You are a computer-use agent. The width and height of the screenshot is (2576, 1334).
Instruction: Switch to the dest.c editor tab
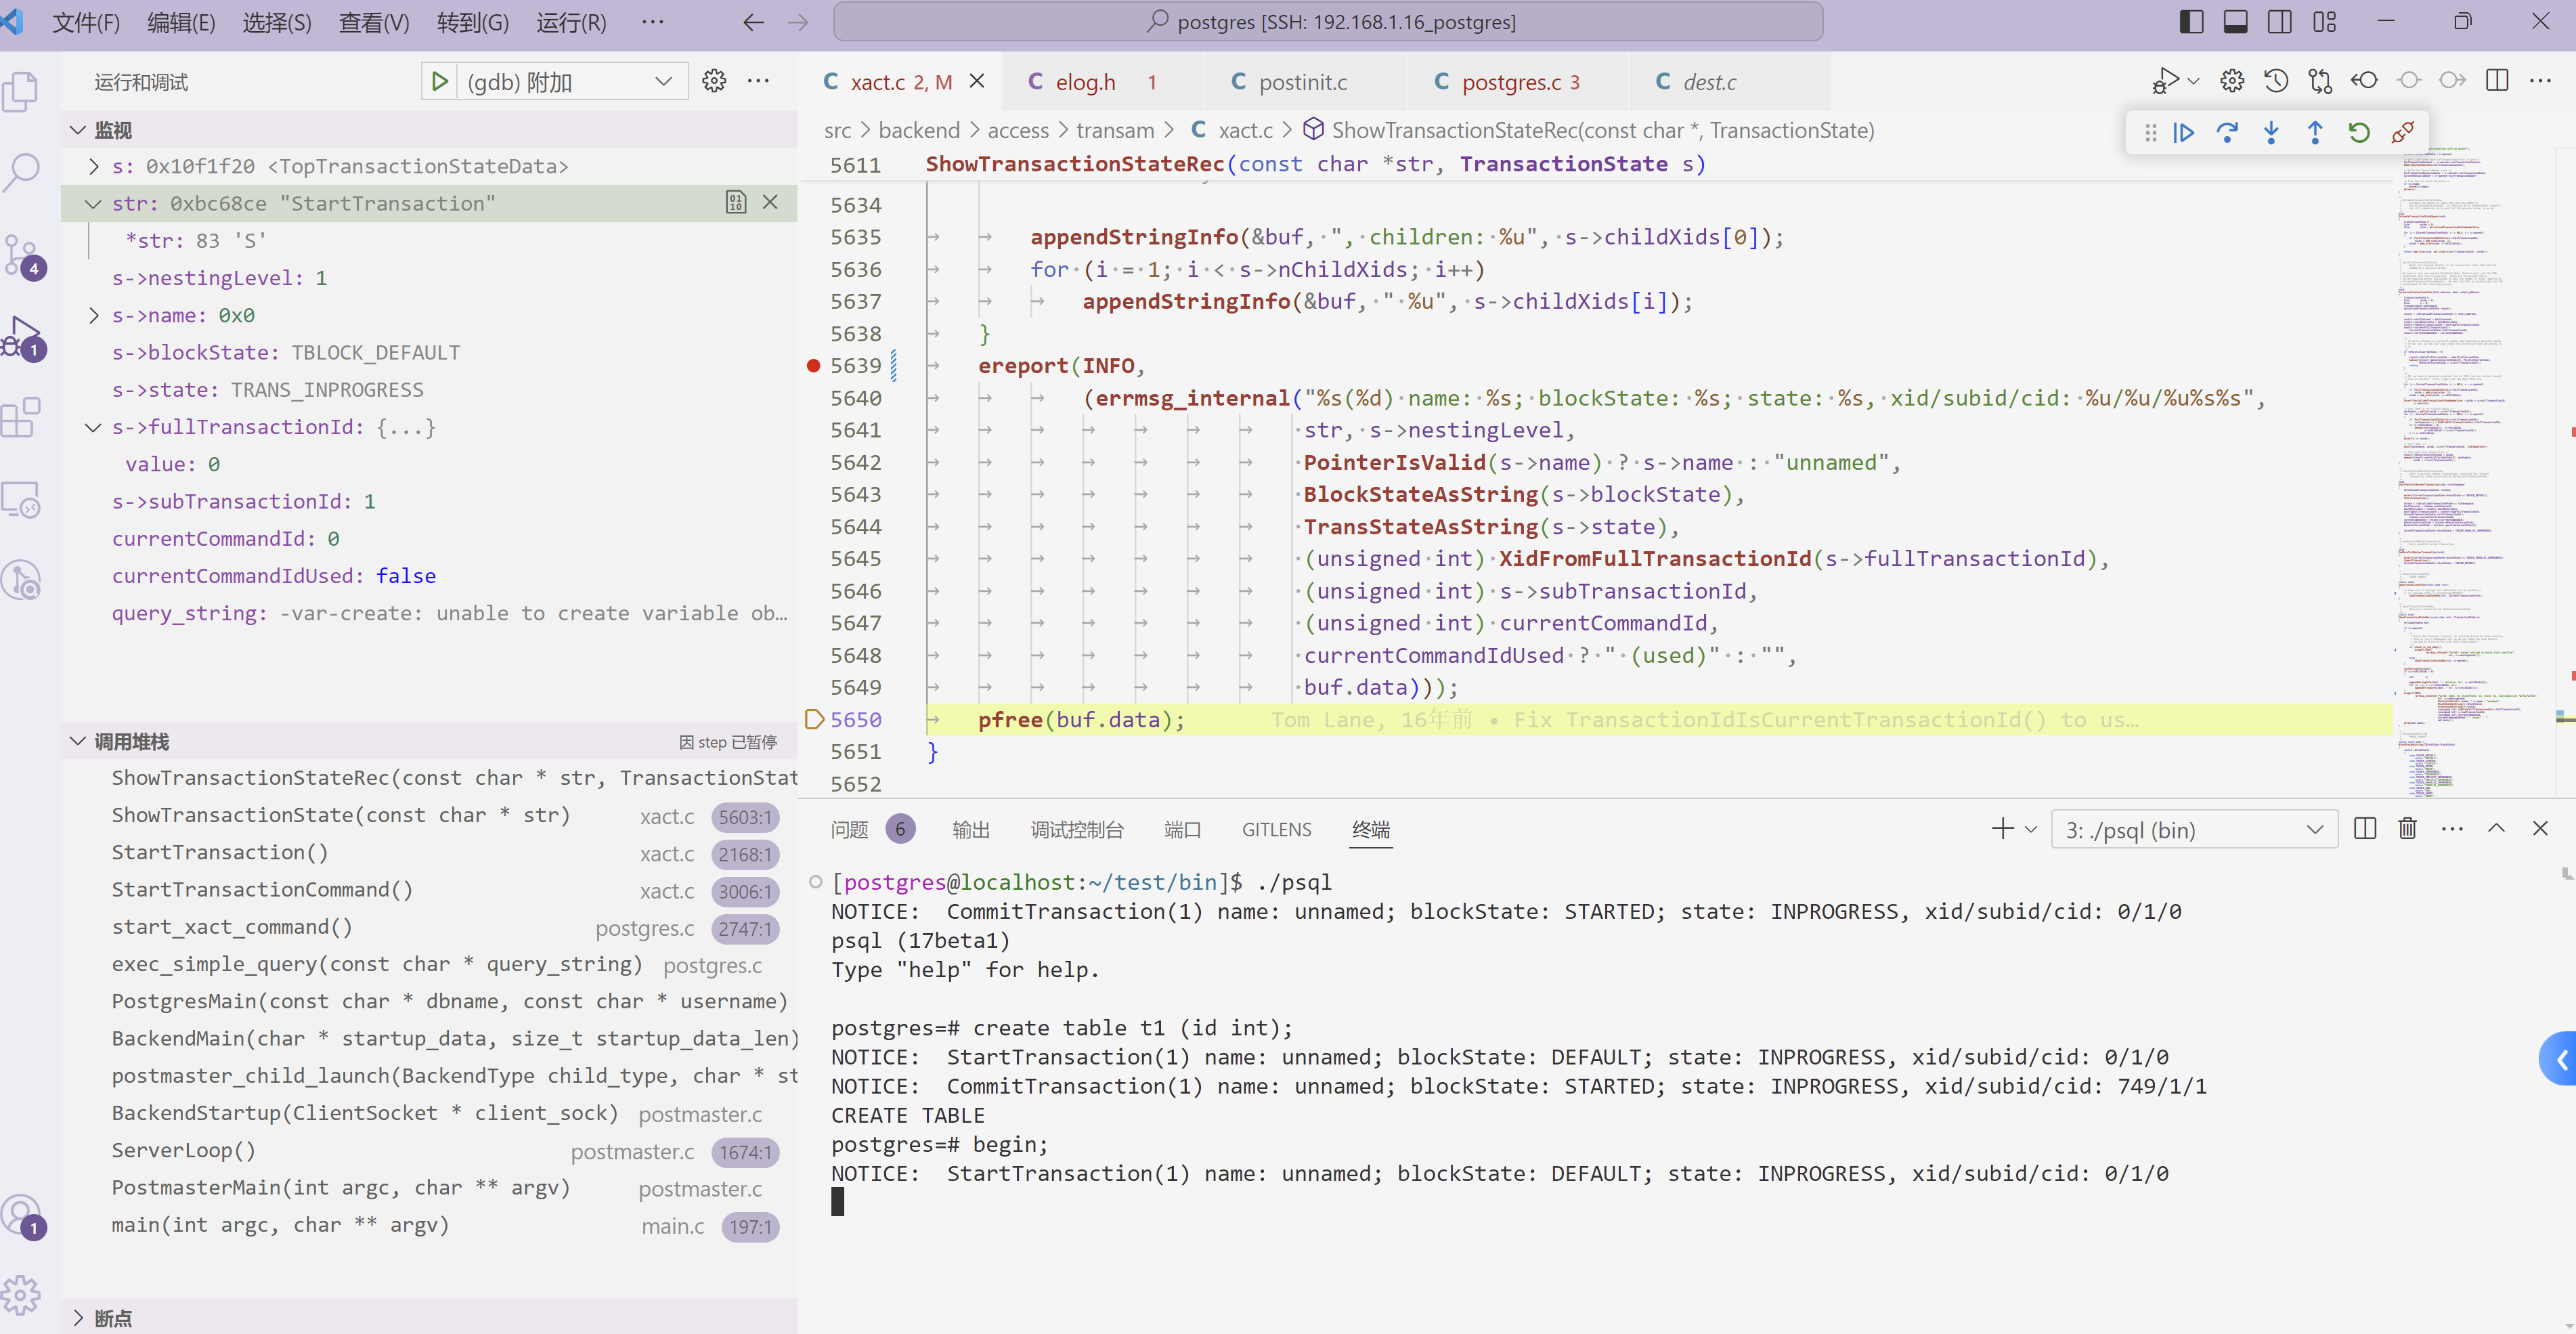(x=1729, y=82)
